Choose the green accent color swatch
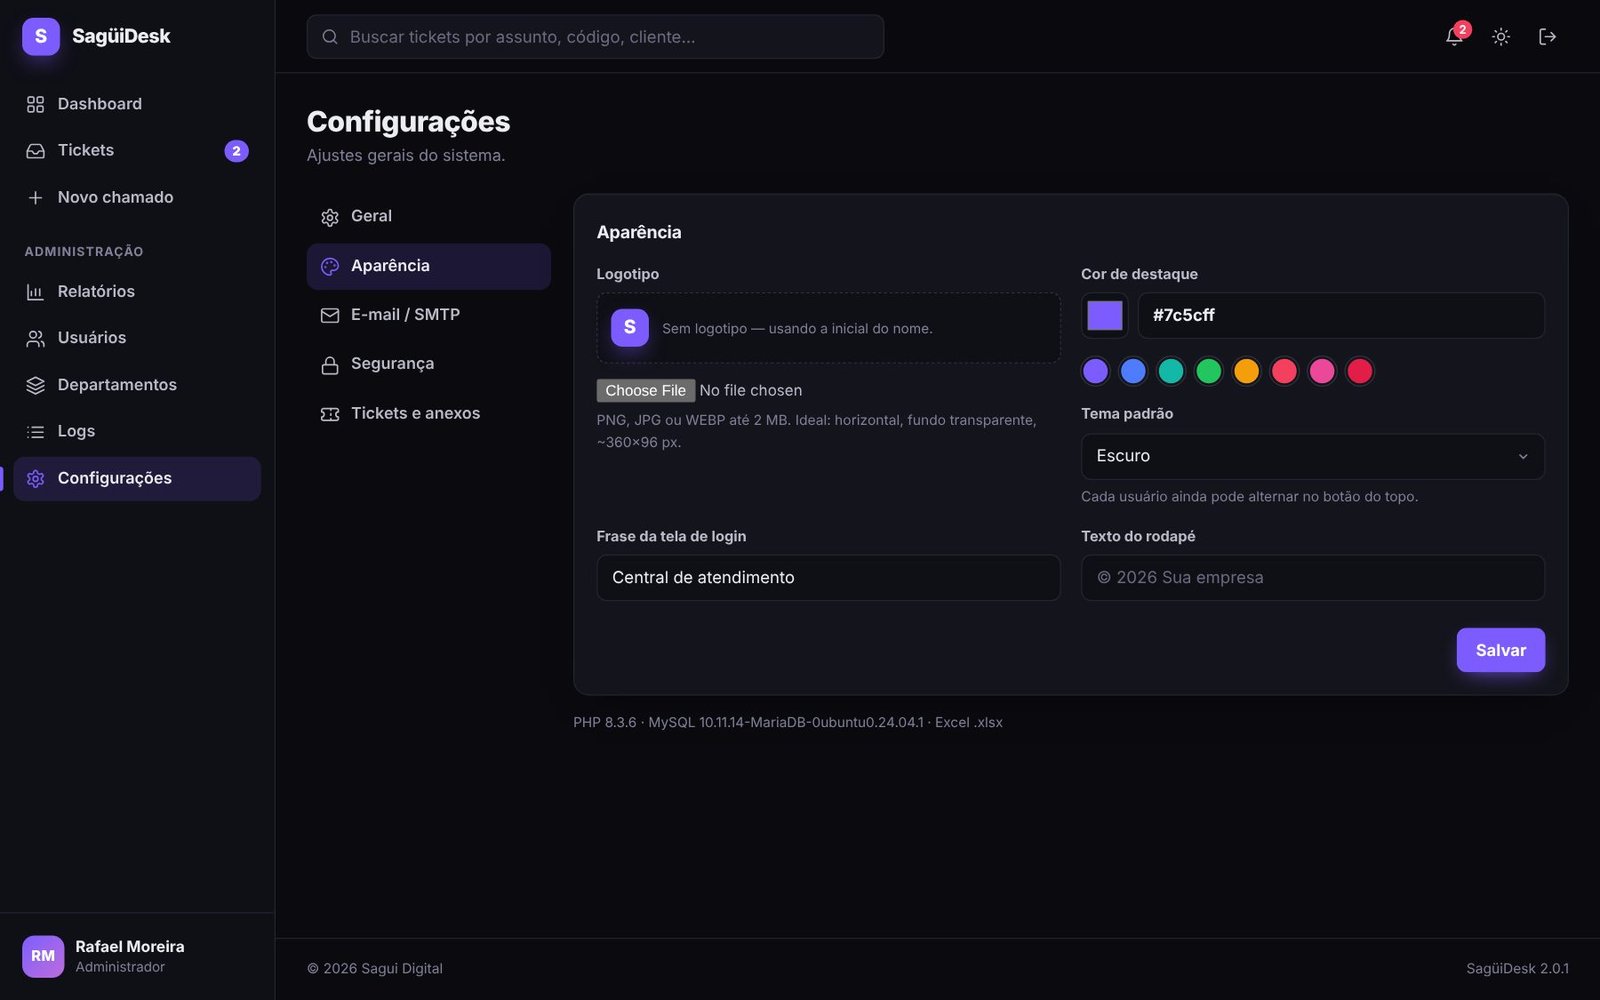The image size is (1600, 1000). (1209, 371)
